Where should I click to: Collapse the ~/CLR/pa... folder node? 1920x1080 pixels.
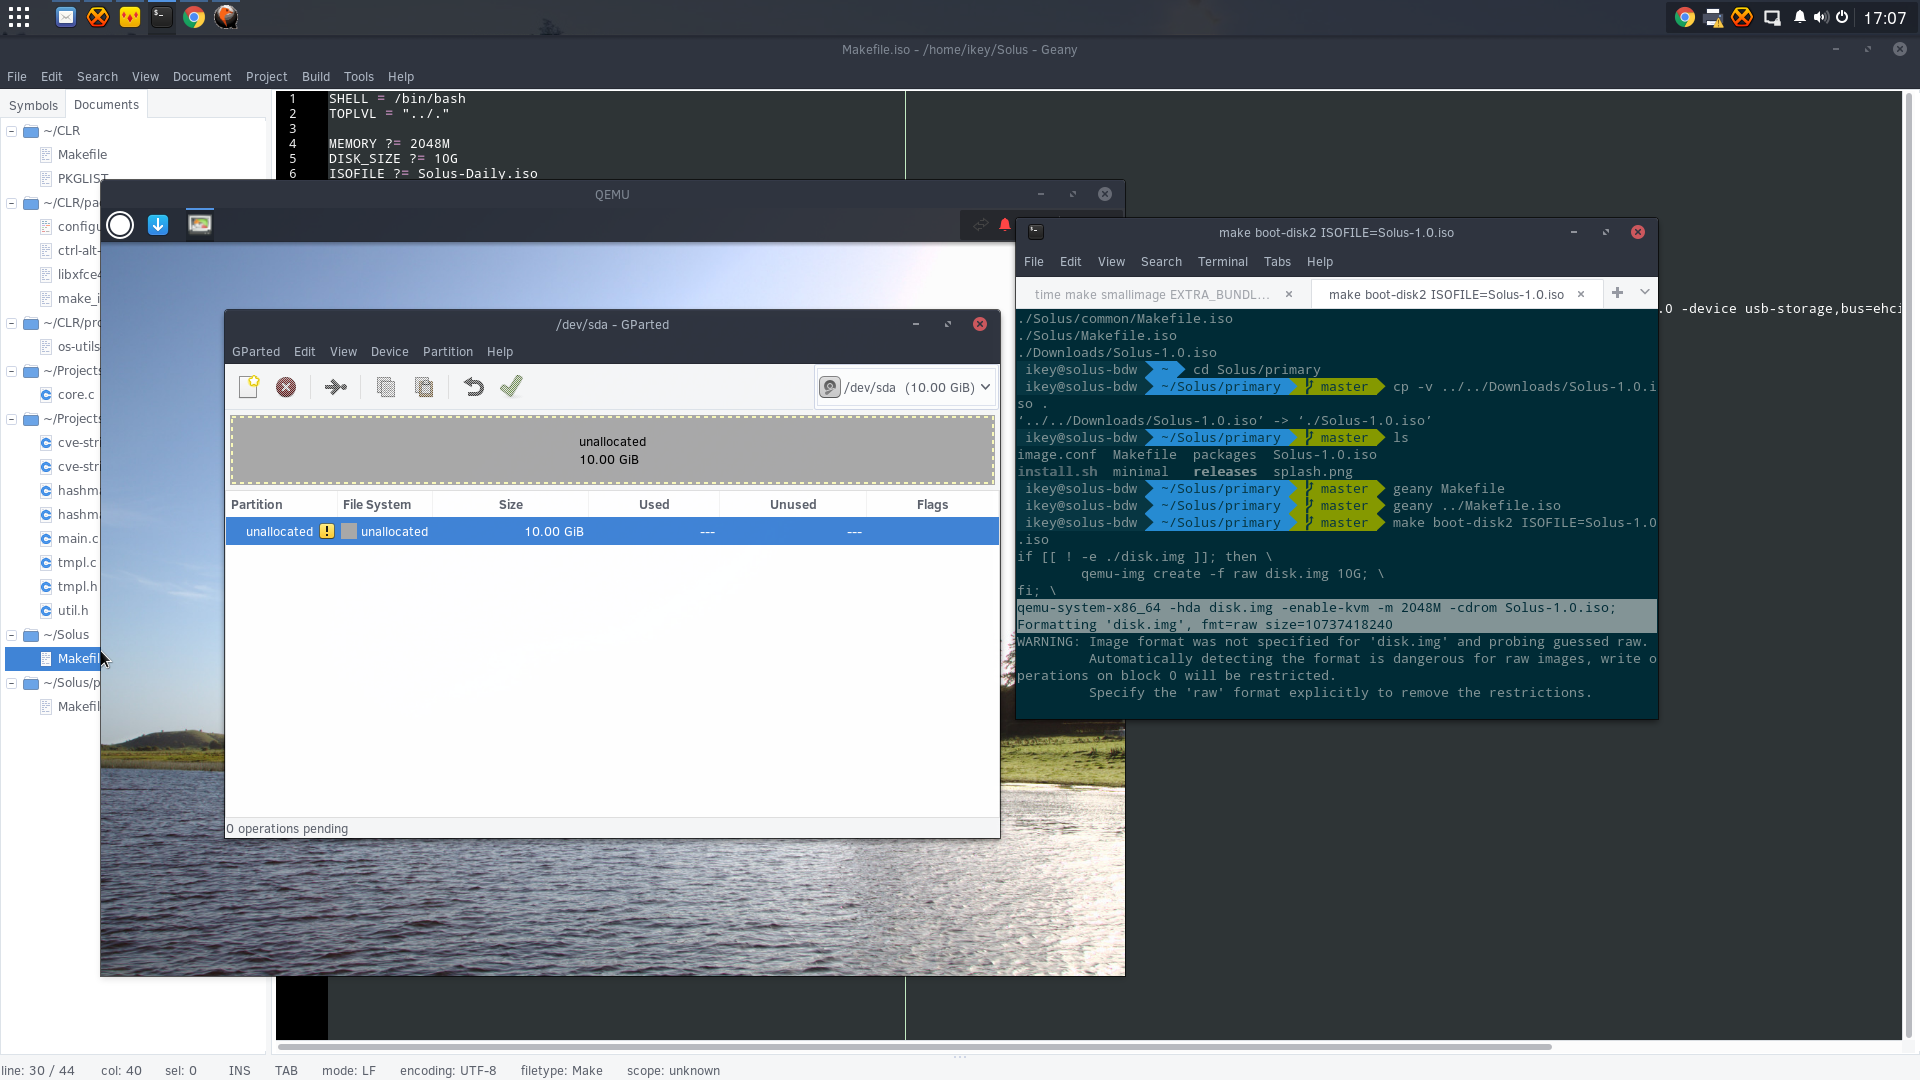11,203
